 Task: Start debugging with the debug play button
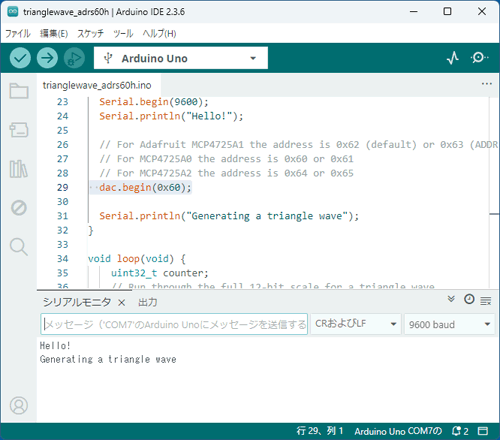click(74, 58)
